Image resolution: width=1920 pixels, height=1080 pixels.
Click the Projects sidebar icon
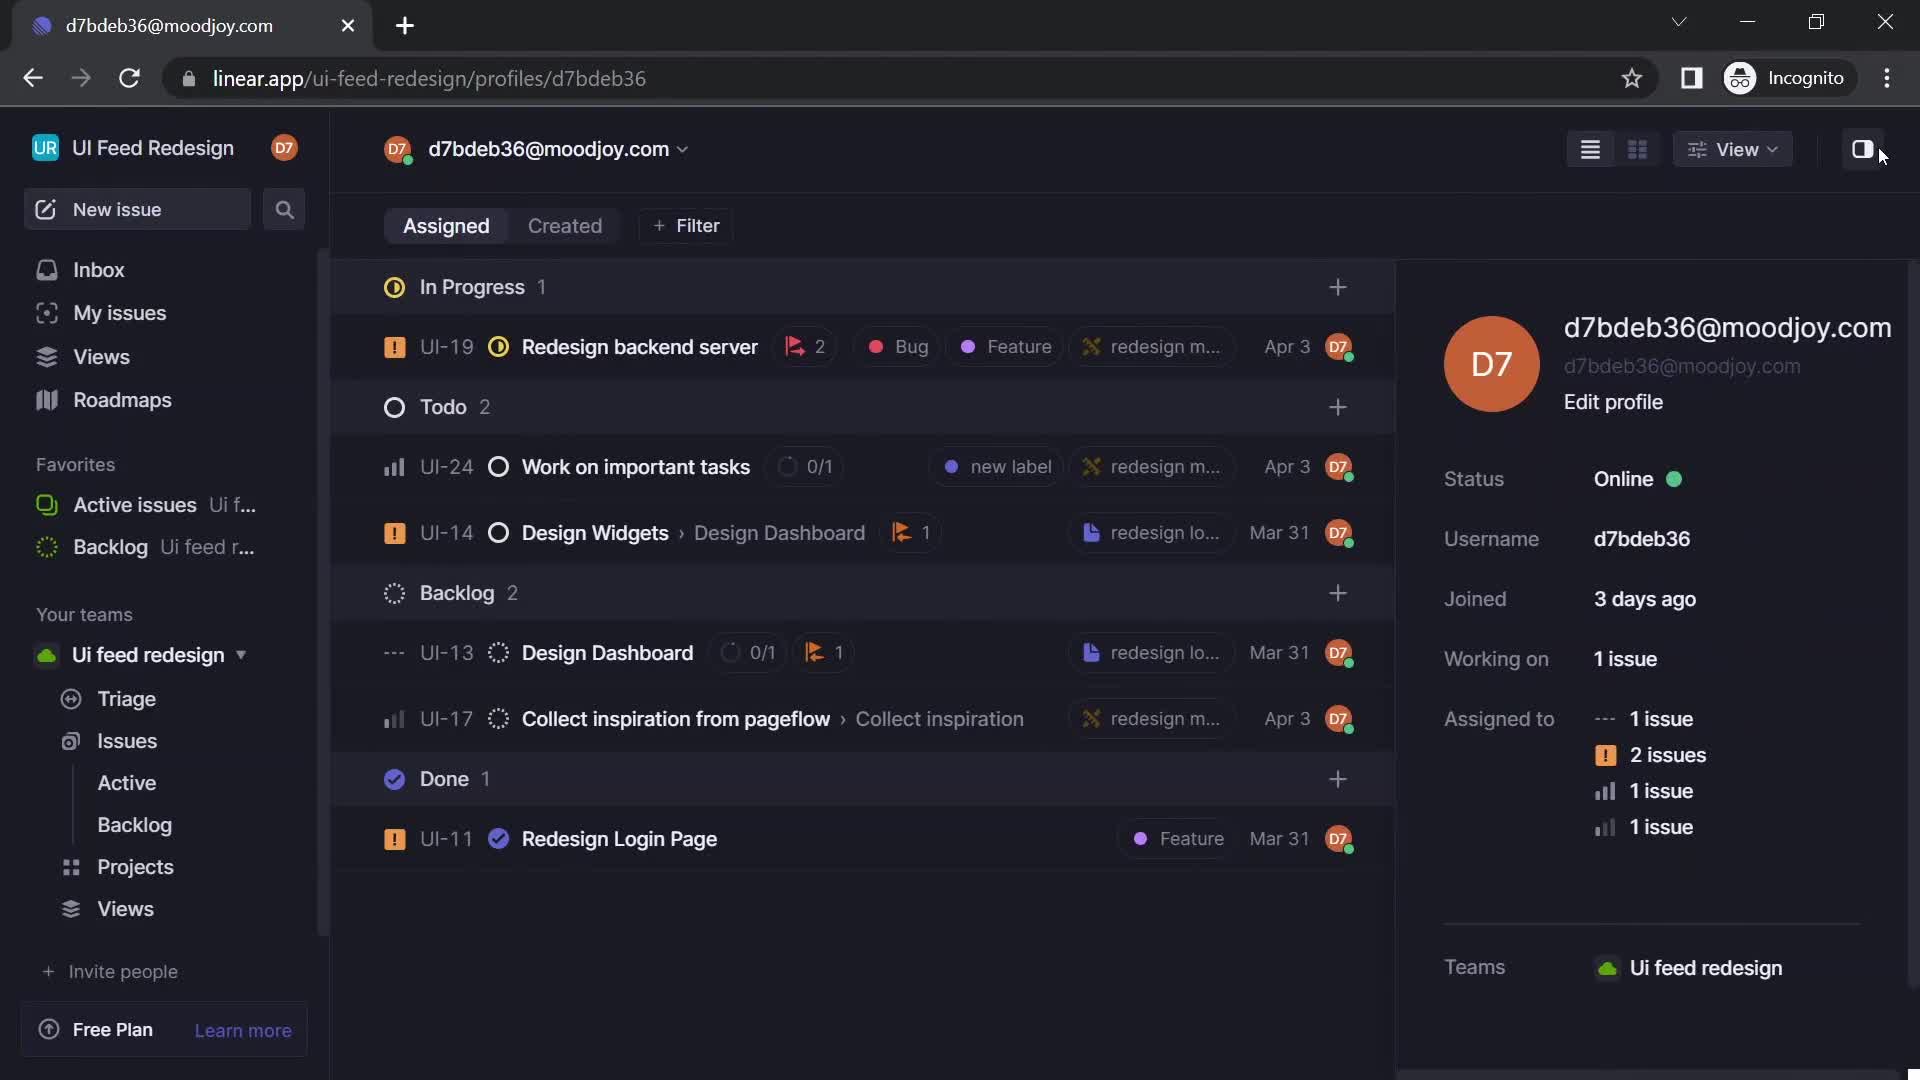[73, 868]
